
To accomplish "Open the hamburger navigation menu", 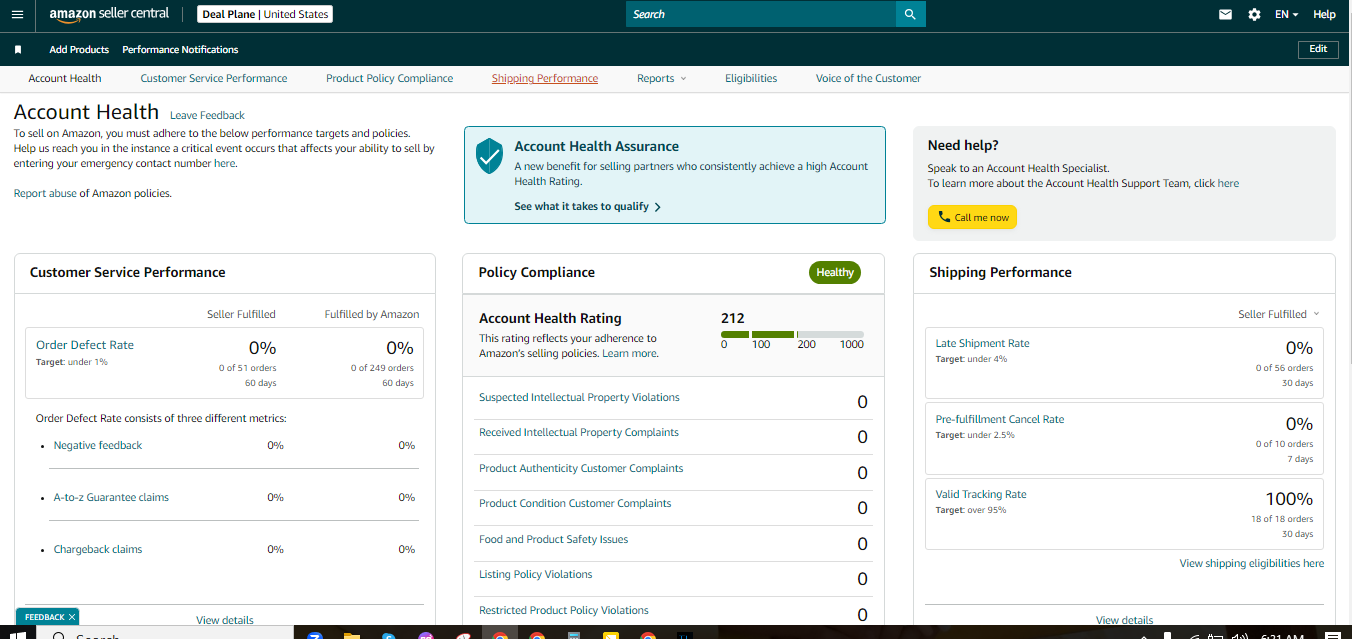I will (17, 14).
